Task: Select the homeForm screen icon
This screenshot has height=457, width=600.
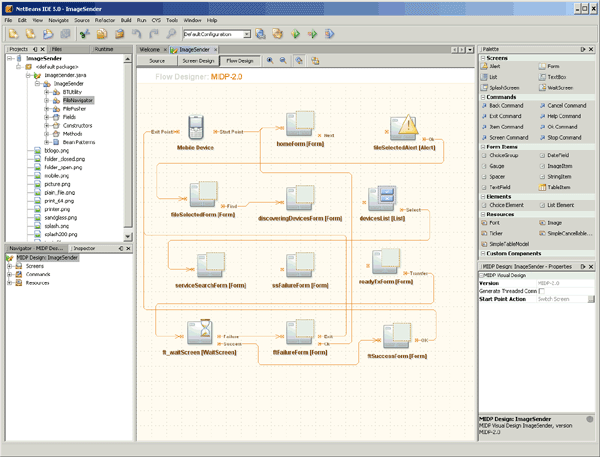Action: click(300, 124)
